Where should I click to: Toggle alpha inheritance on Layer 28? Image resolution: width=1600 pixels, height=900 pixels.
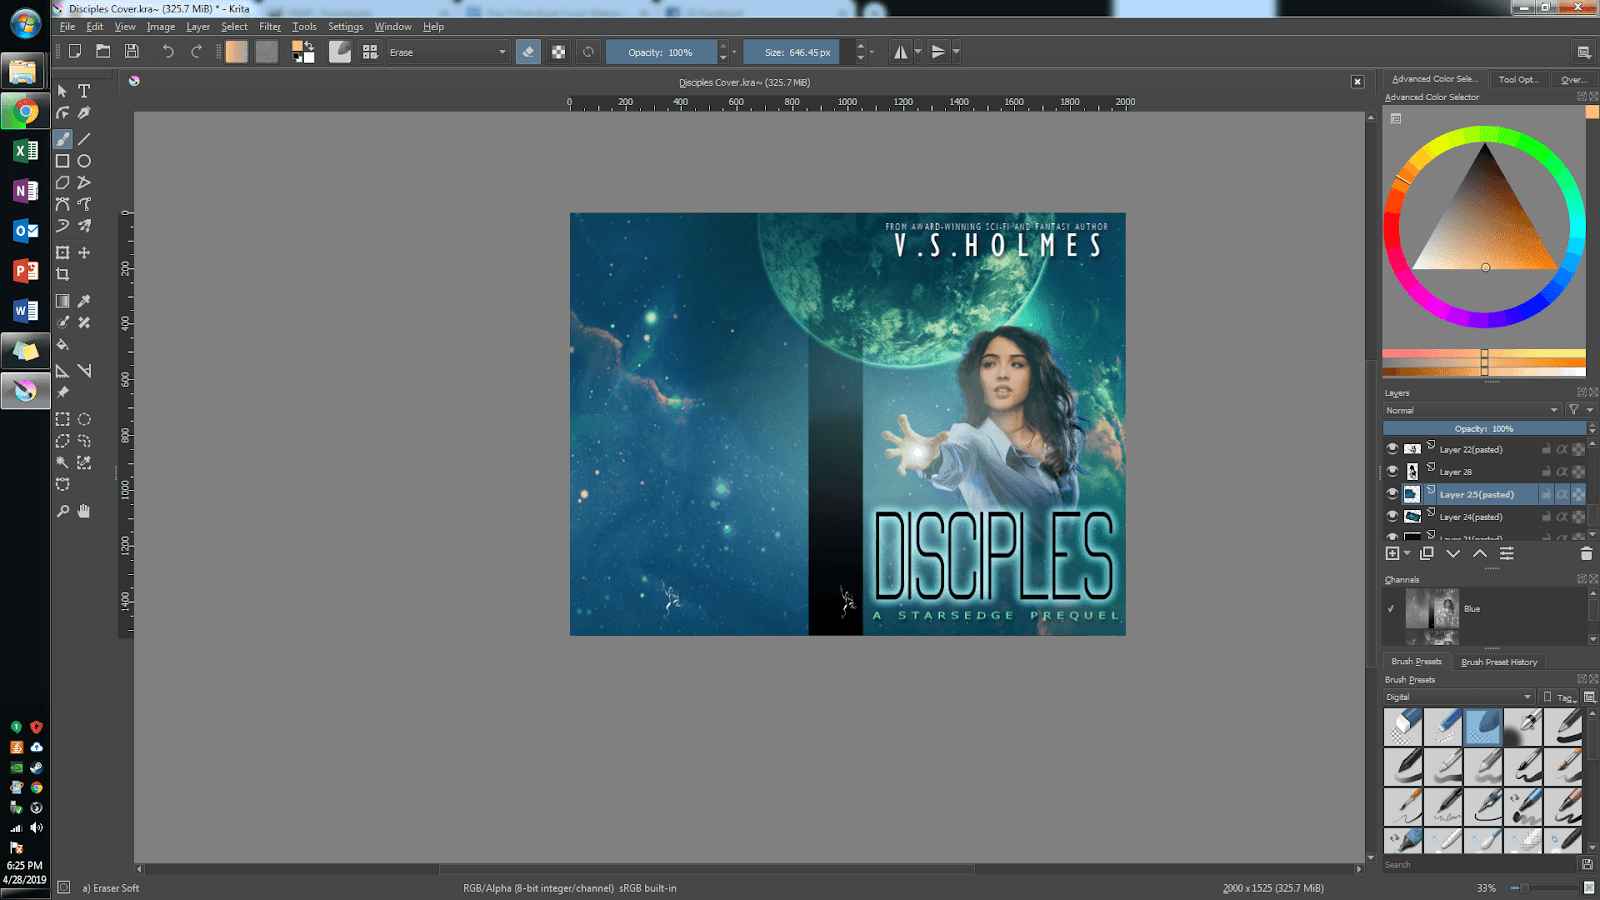pyautogui.click(x=1562, y=471)
